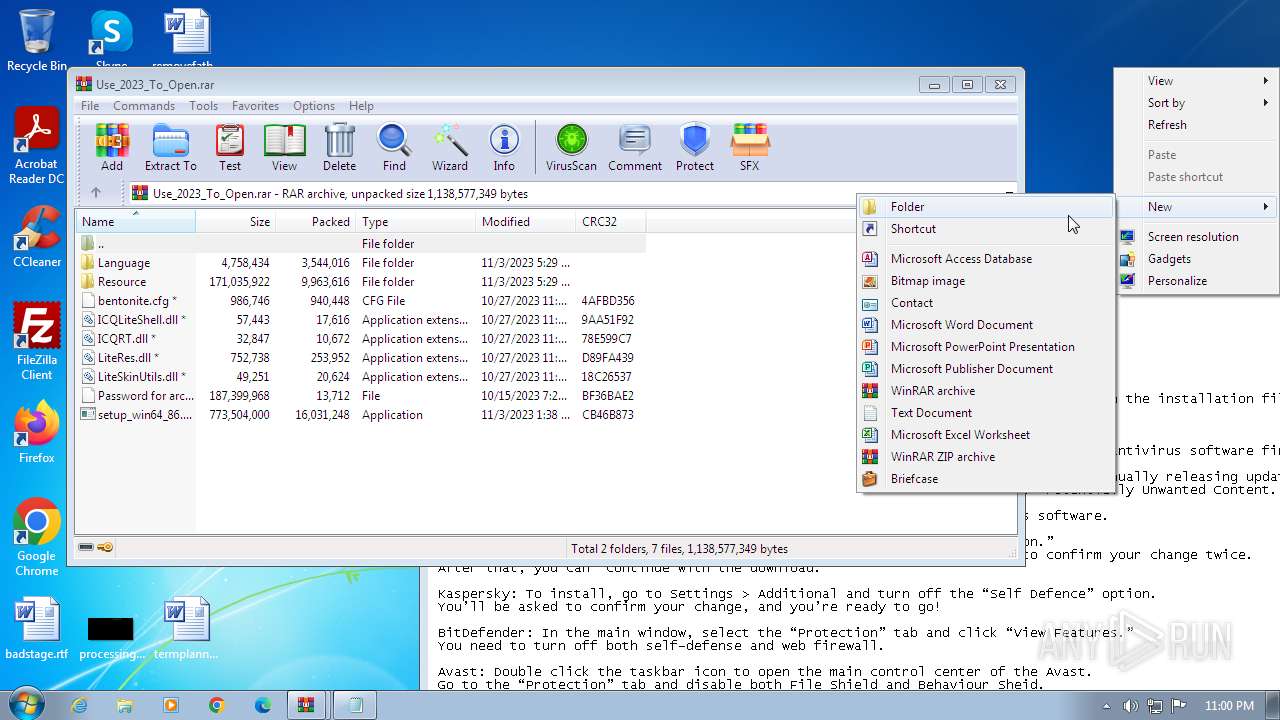1280x720 pixels.
Task: Sort by the Name column header
Action: pos(135,222)
